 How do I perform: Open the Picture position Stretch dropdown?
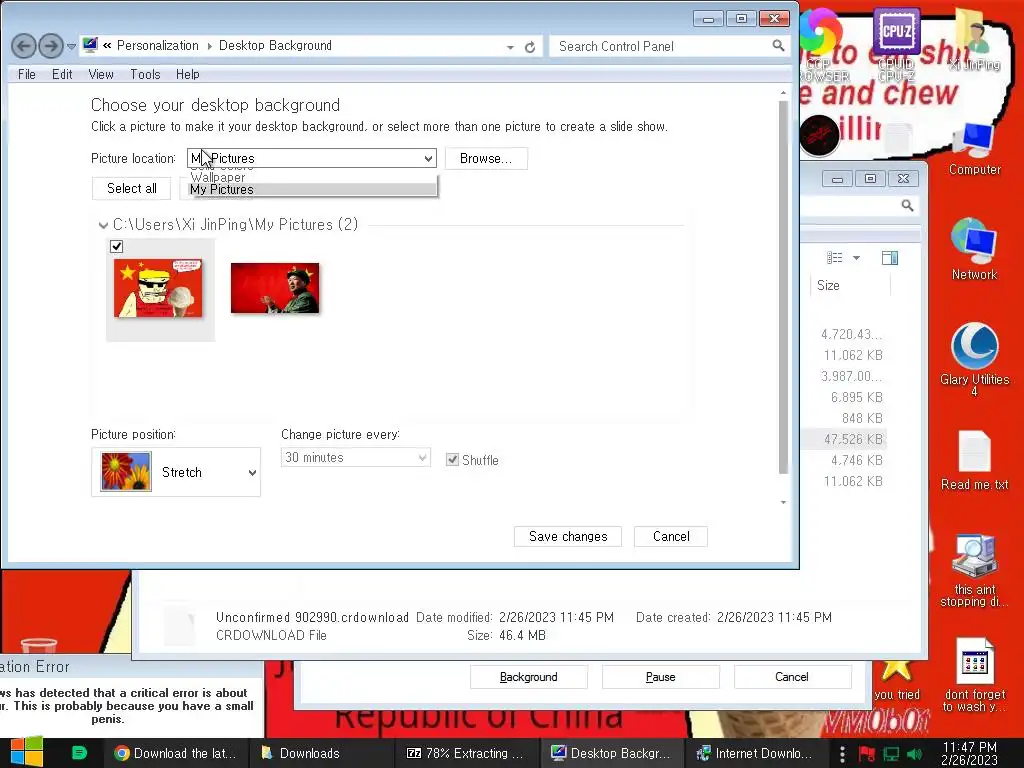click(176, 472)
